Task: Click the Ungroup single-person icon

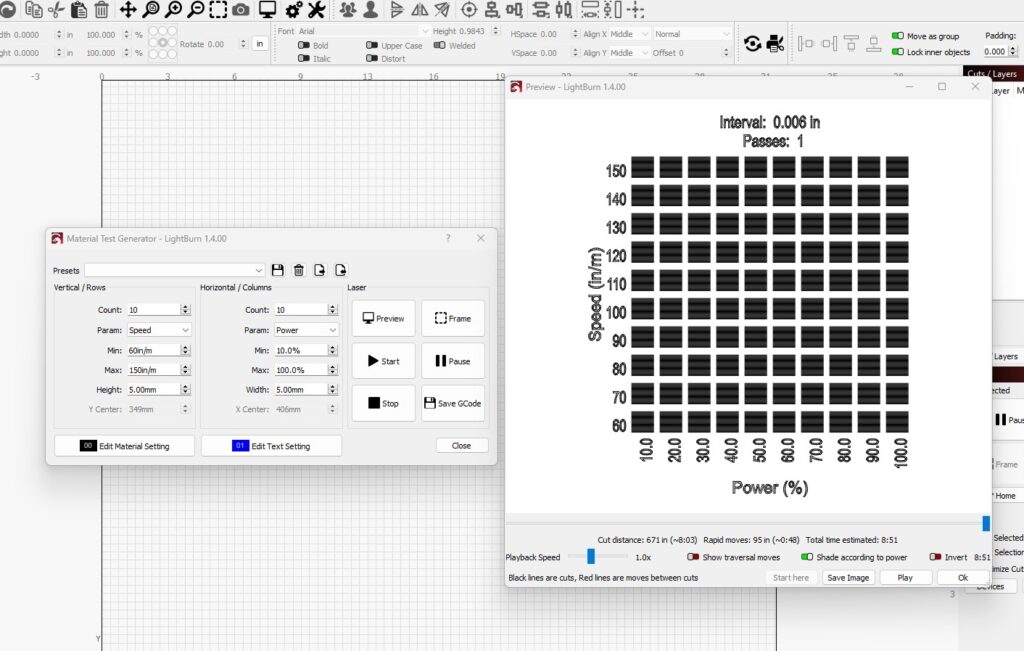Action: [370, 9]
